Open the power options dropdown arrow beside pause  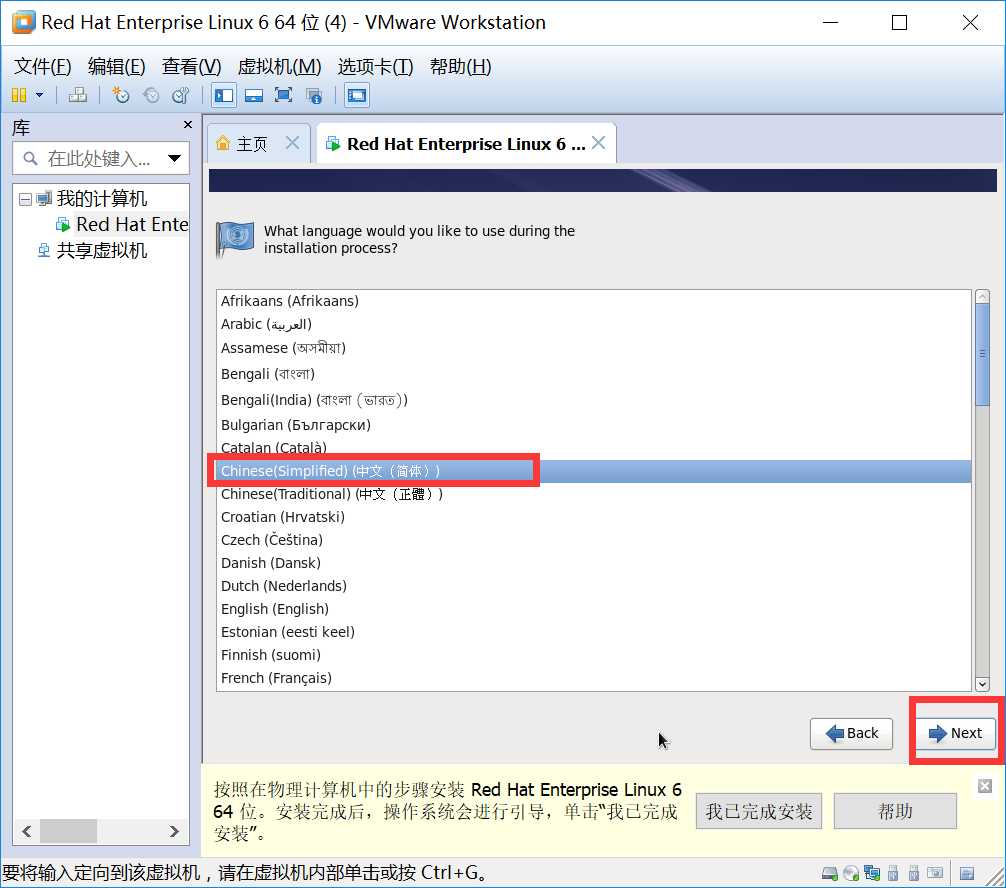click(x=40, y=96)
